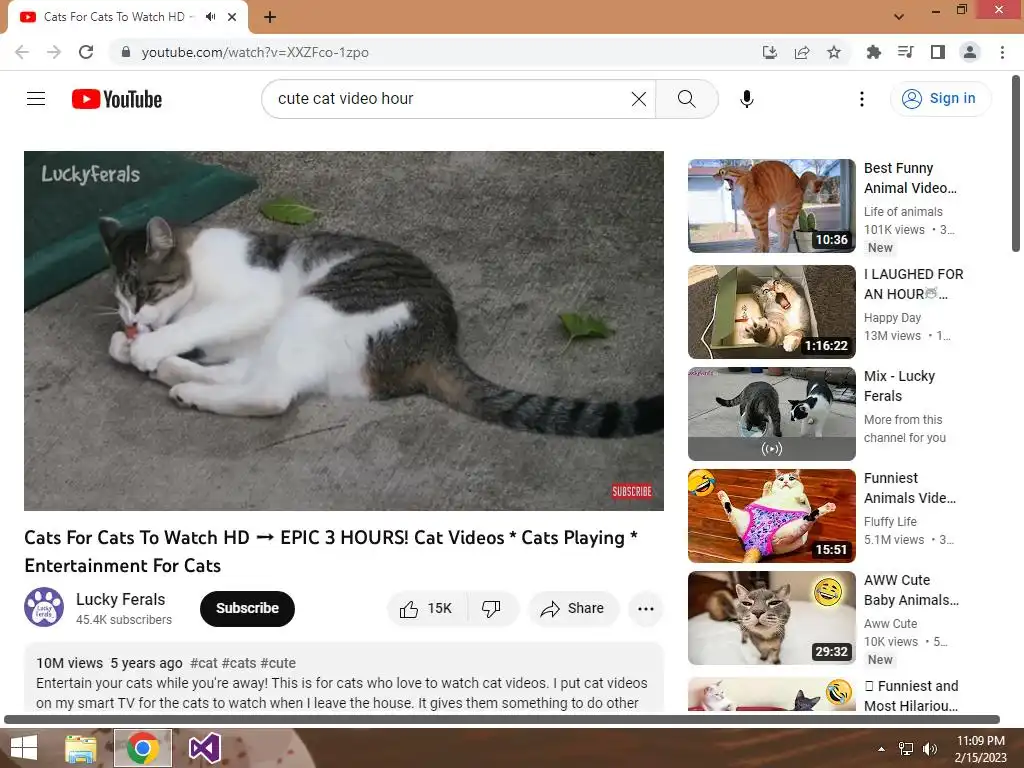Click Fluffy Life channel name

[890, 521]
